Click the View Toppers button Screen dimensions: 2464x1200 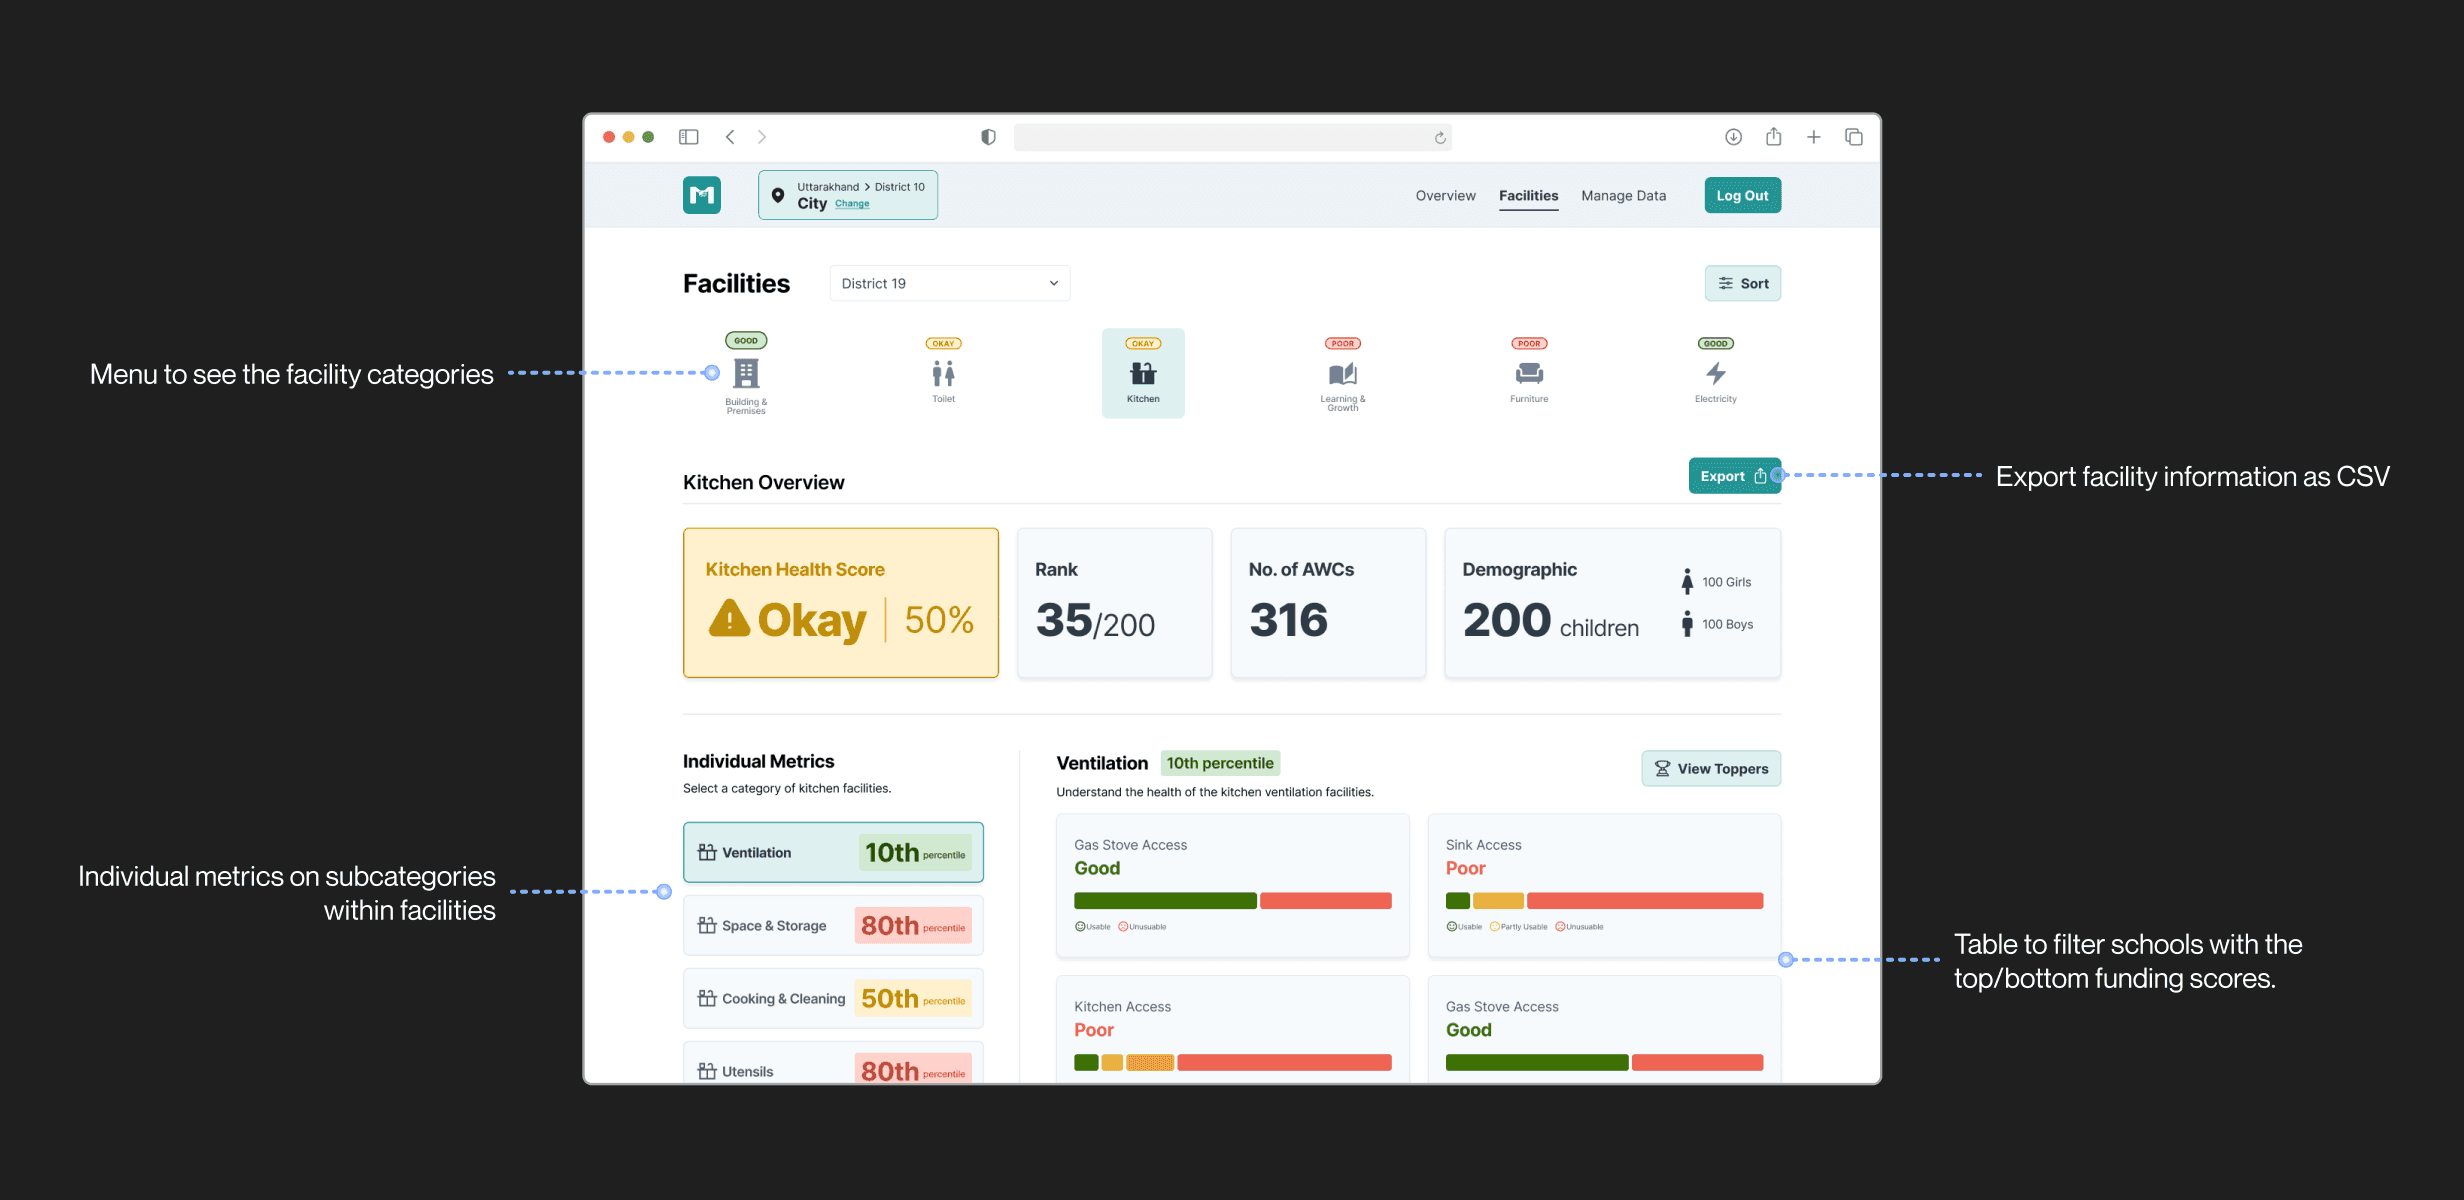click(x=1710, y=768)
